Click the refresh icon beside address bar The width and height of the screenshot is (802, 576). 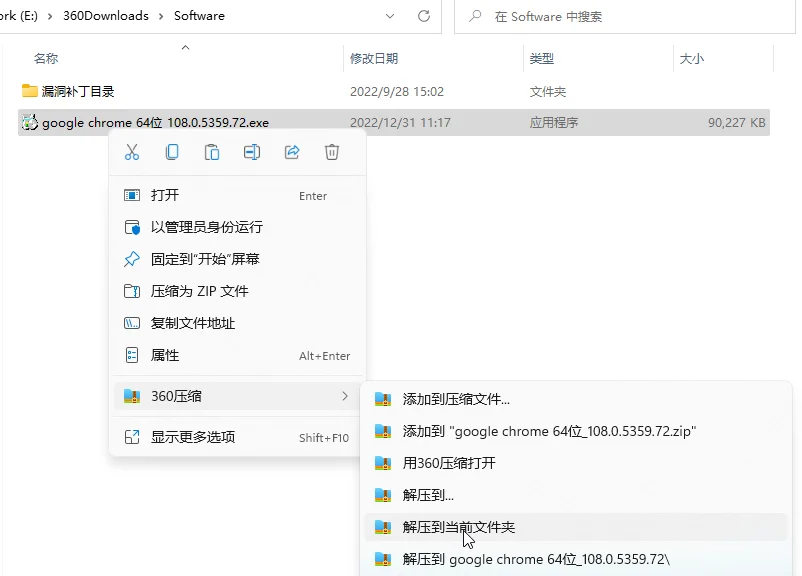click(424, 16)
